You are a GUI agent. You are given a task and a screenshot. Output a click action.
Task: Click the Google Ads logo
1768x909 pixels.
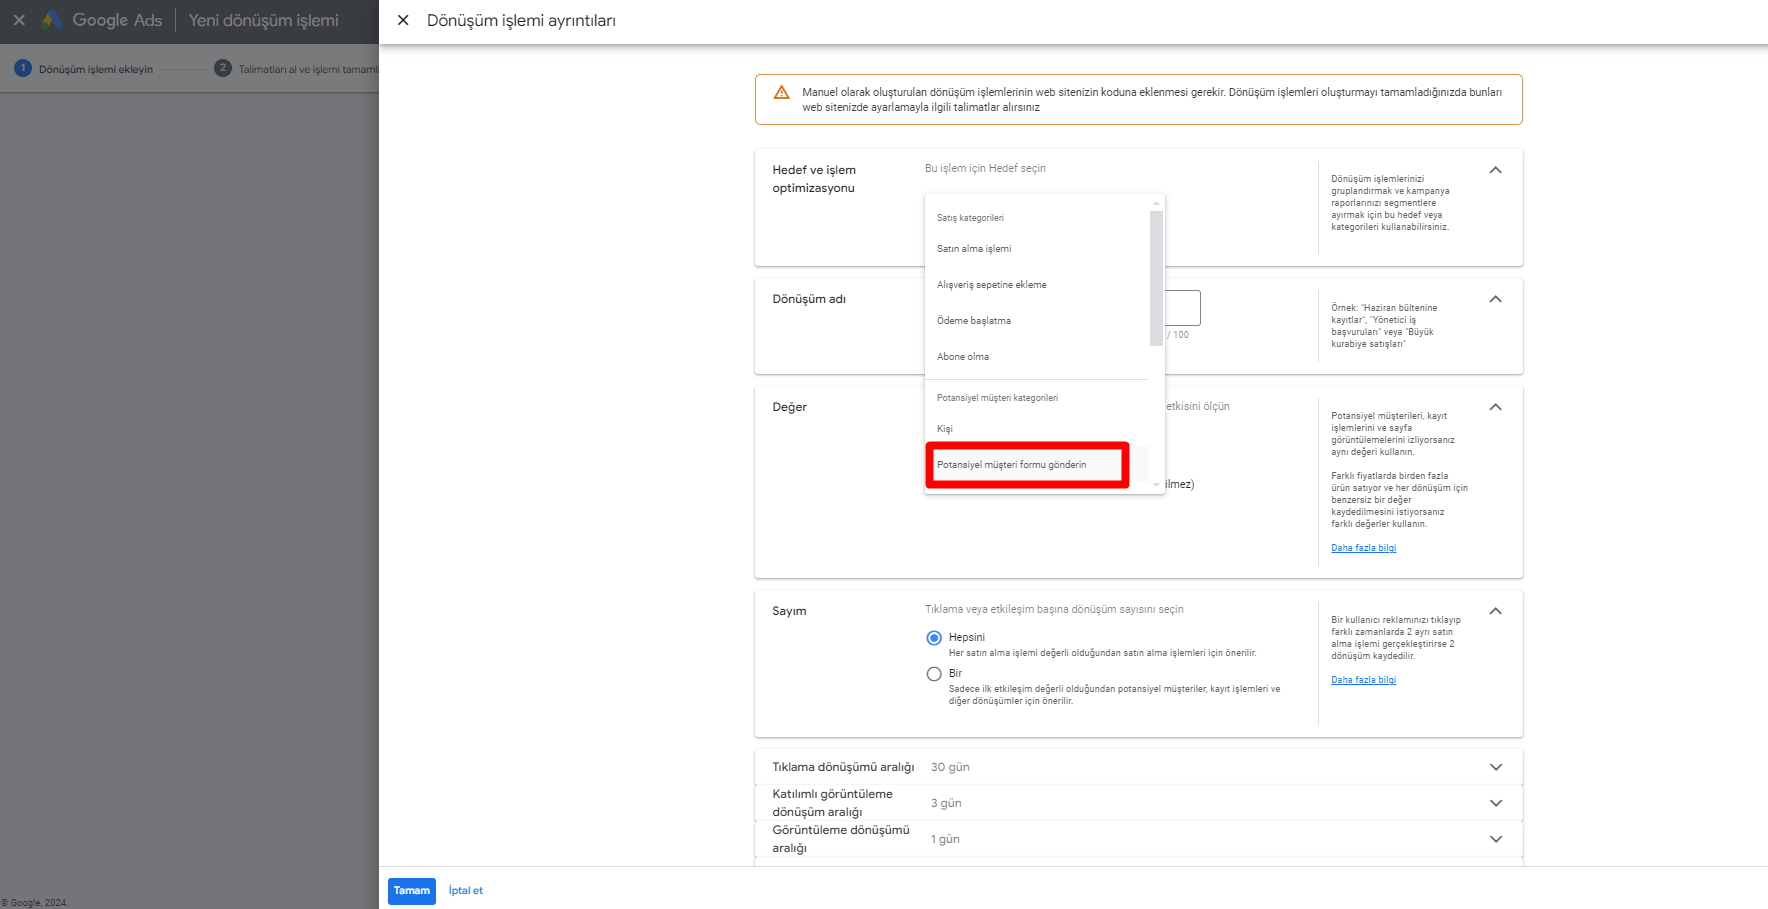pyautogui.click(x=52, y=20)
